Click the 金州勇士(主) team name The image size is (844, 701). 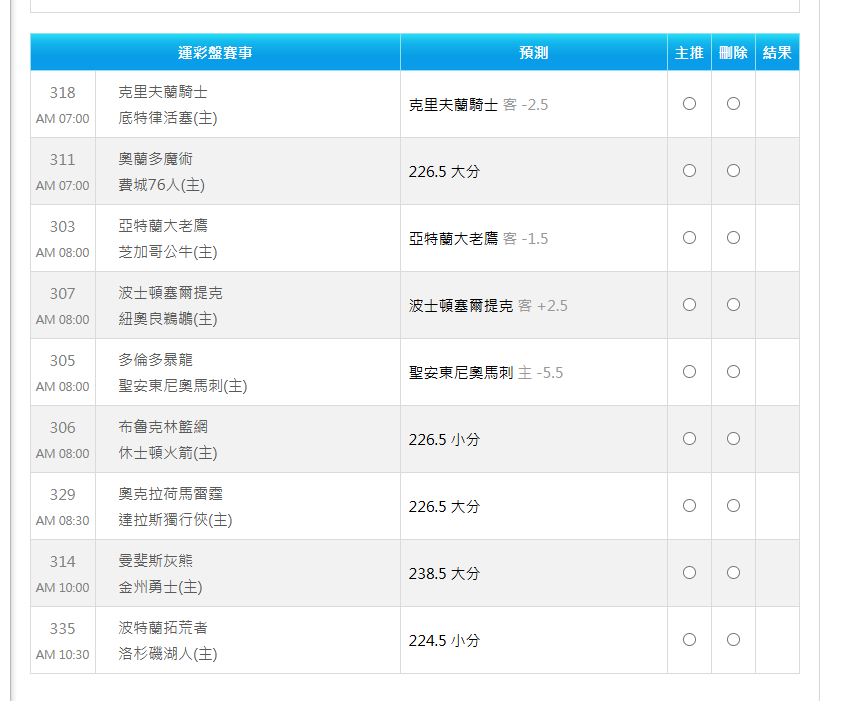[160, 587]
